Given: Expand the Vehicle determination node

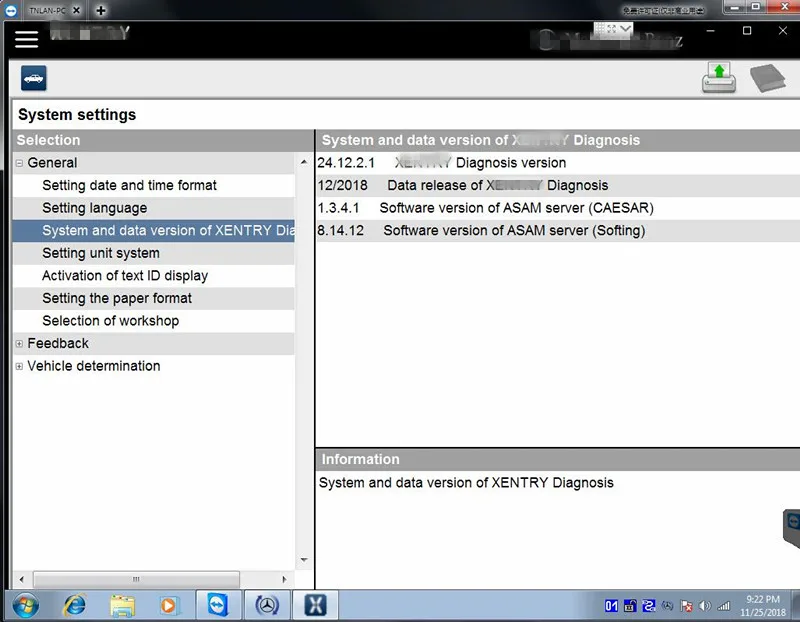Looking at the screenshot, I should [x=19, y=366].
